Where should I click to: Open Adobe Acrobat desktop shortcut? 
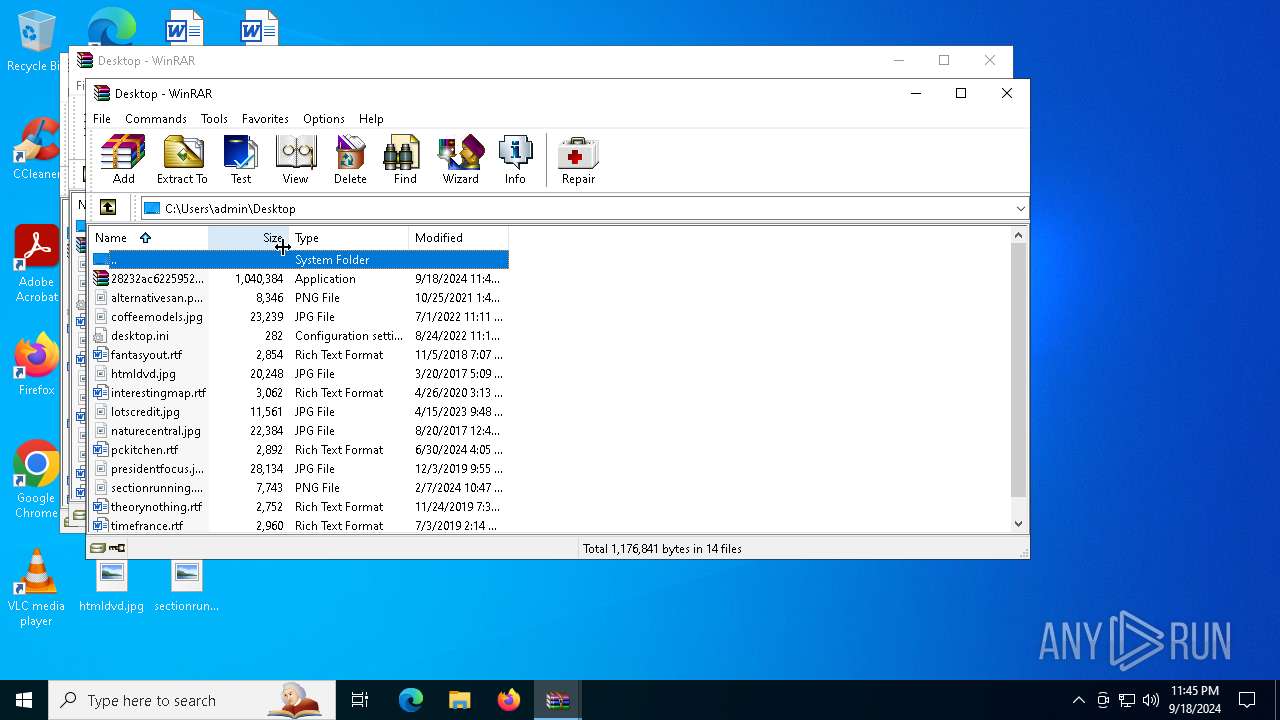pyautogui.click(x=36, y=264)
